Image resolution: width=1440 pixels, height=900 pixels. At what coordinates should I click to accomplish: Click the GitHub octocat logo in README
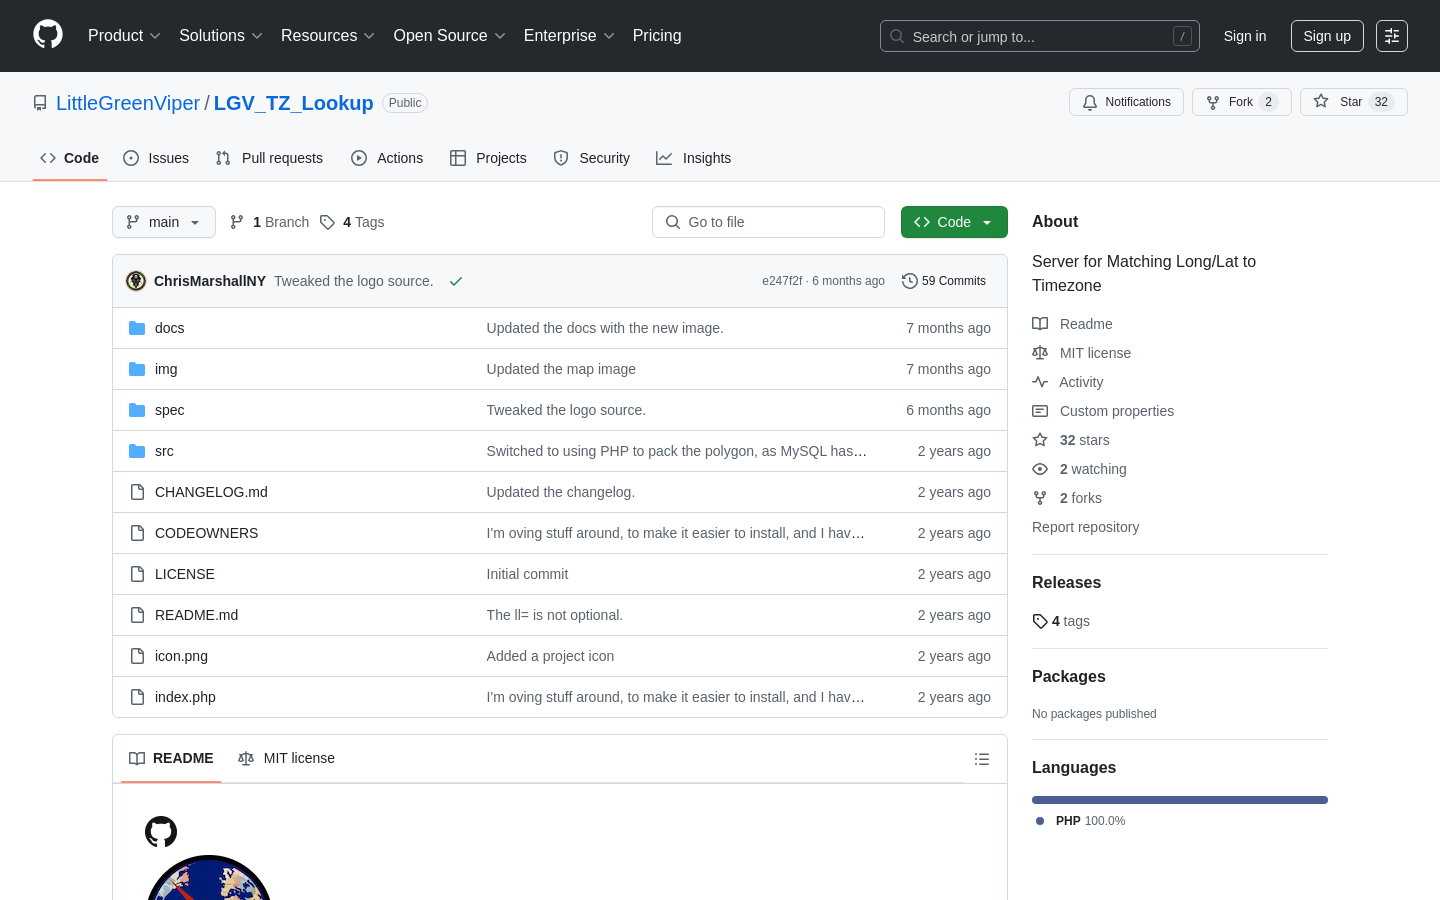[x=161, y=832]
